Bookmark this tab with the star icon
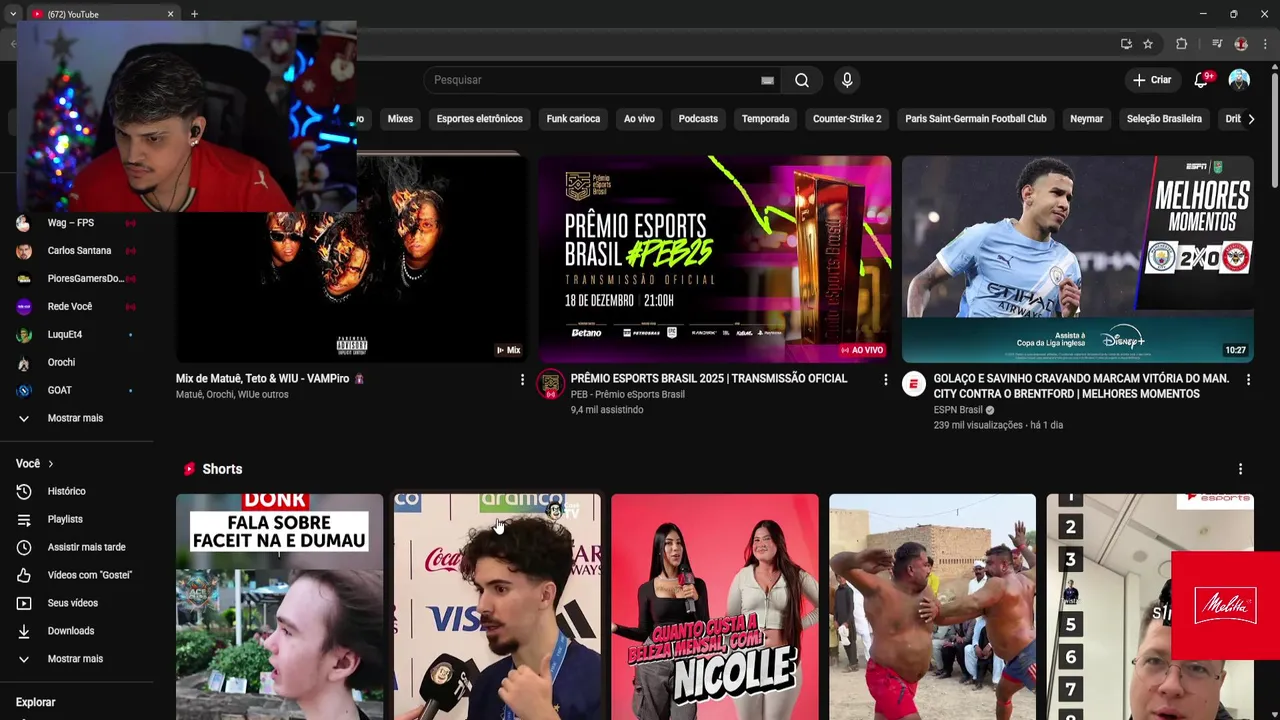 click(x=1148, y=44)
